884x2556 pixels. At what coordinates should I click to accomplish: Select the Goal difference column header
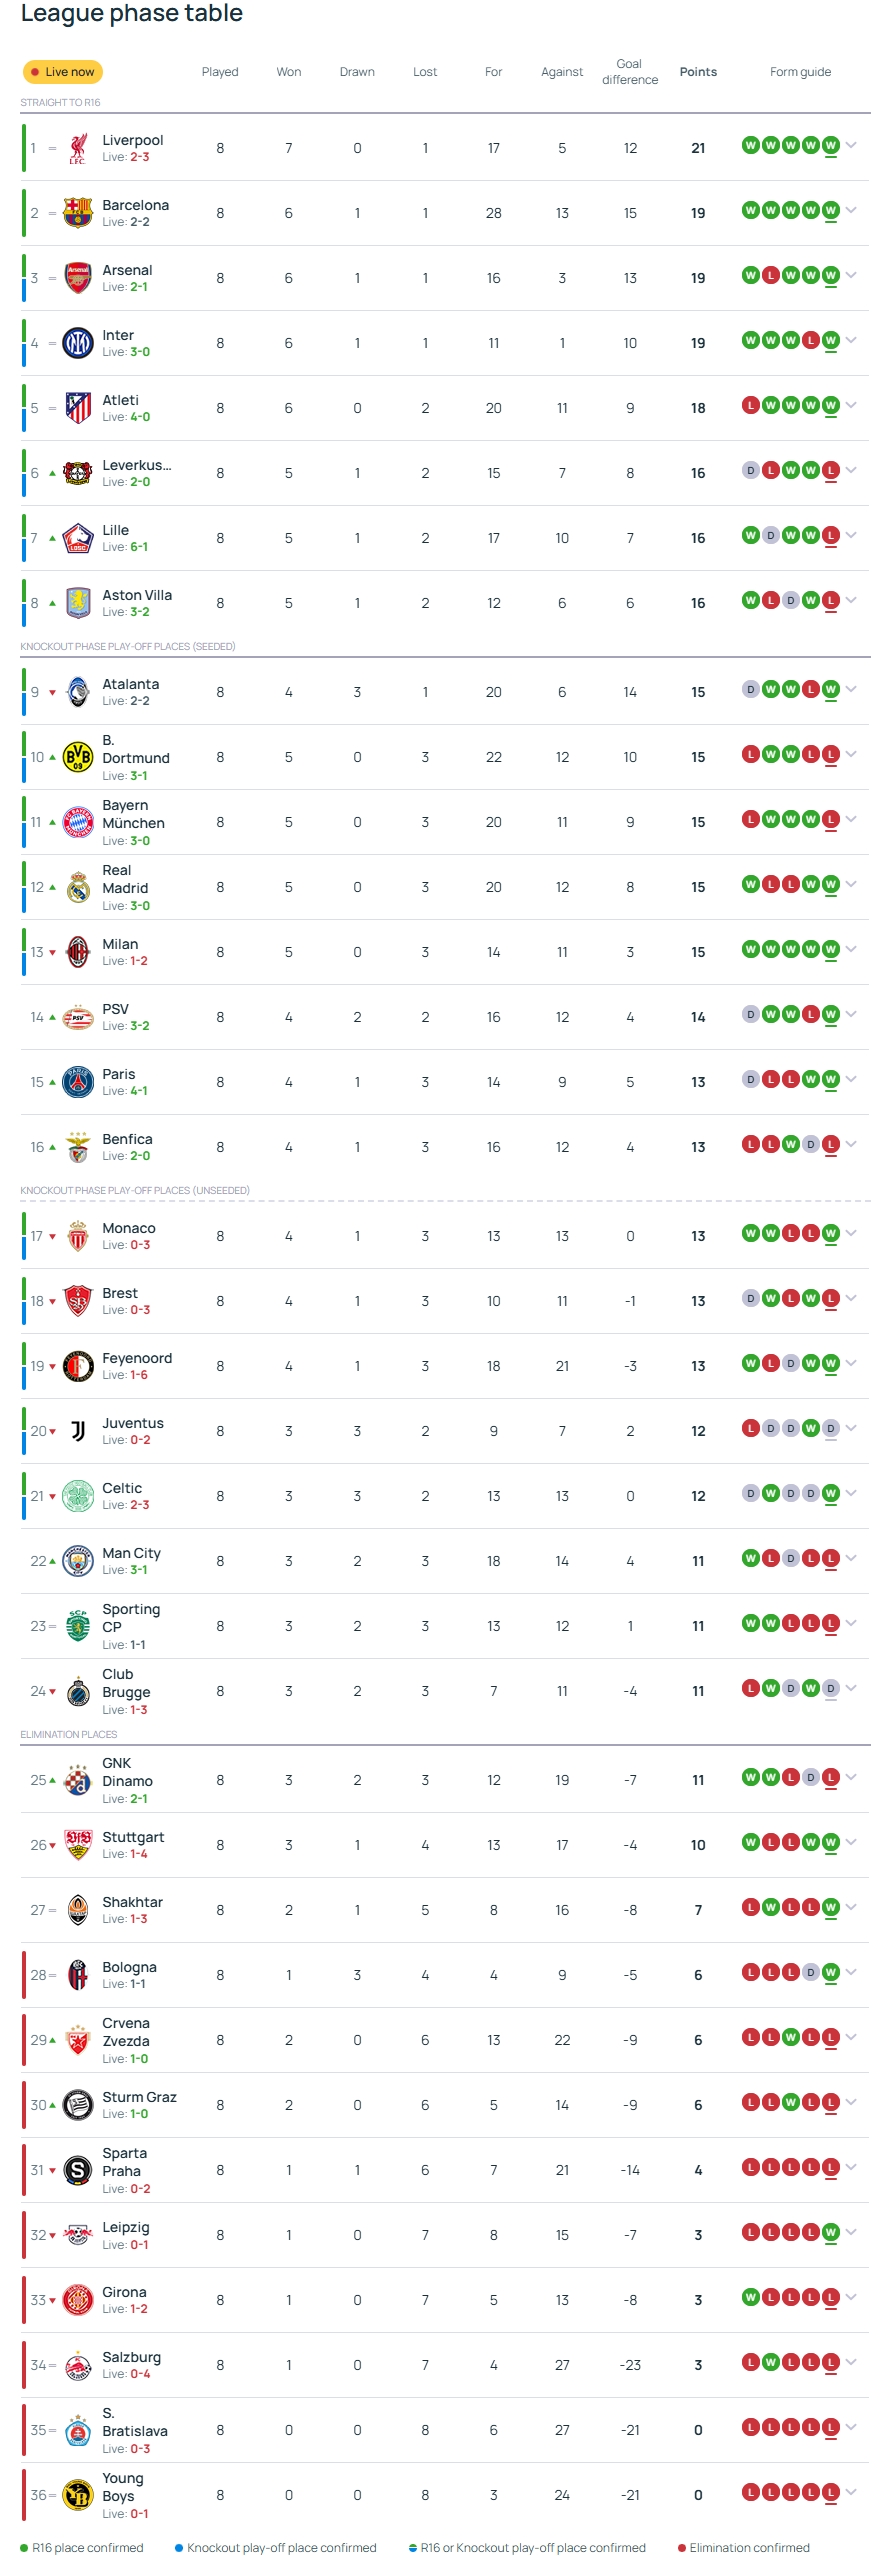[630, 72]
